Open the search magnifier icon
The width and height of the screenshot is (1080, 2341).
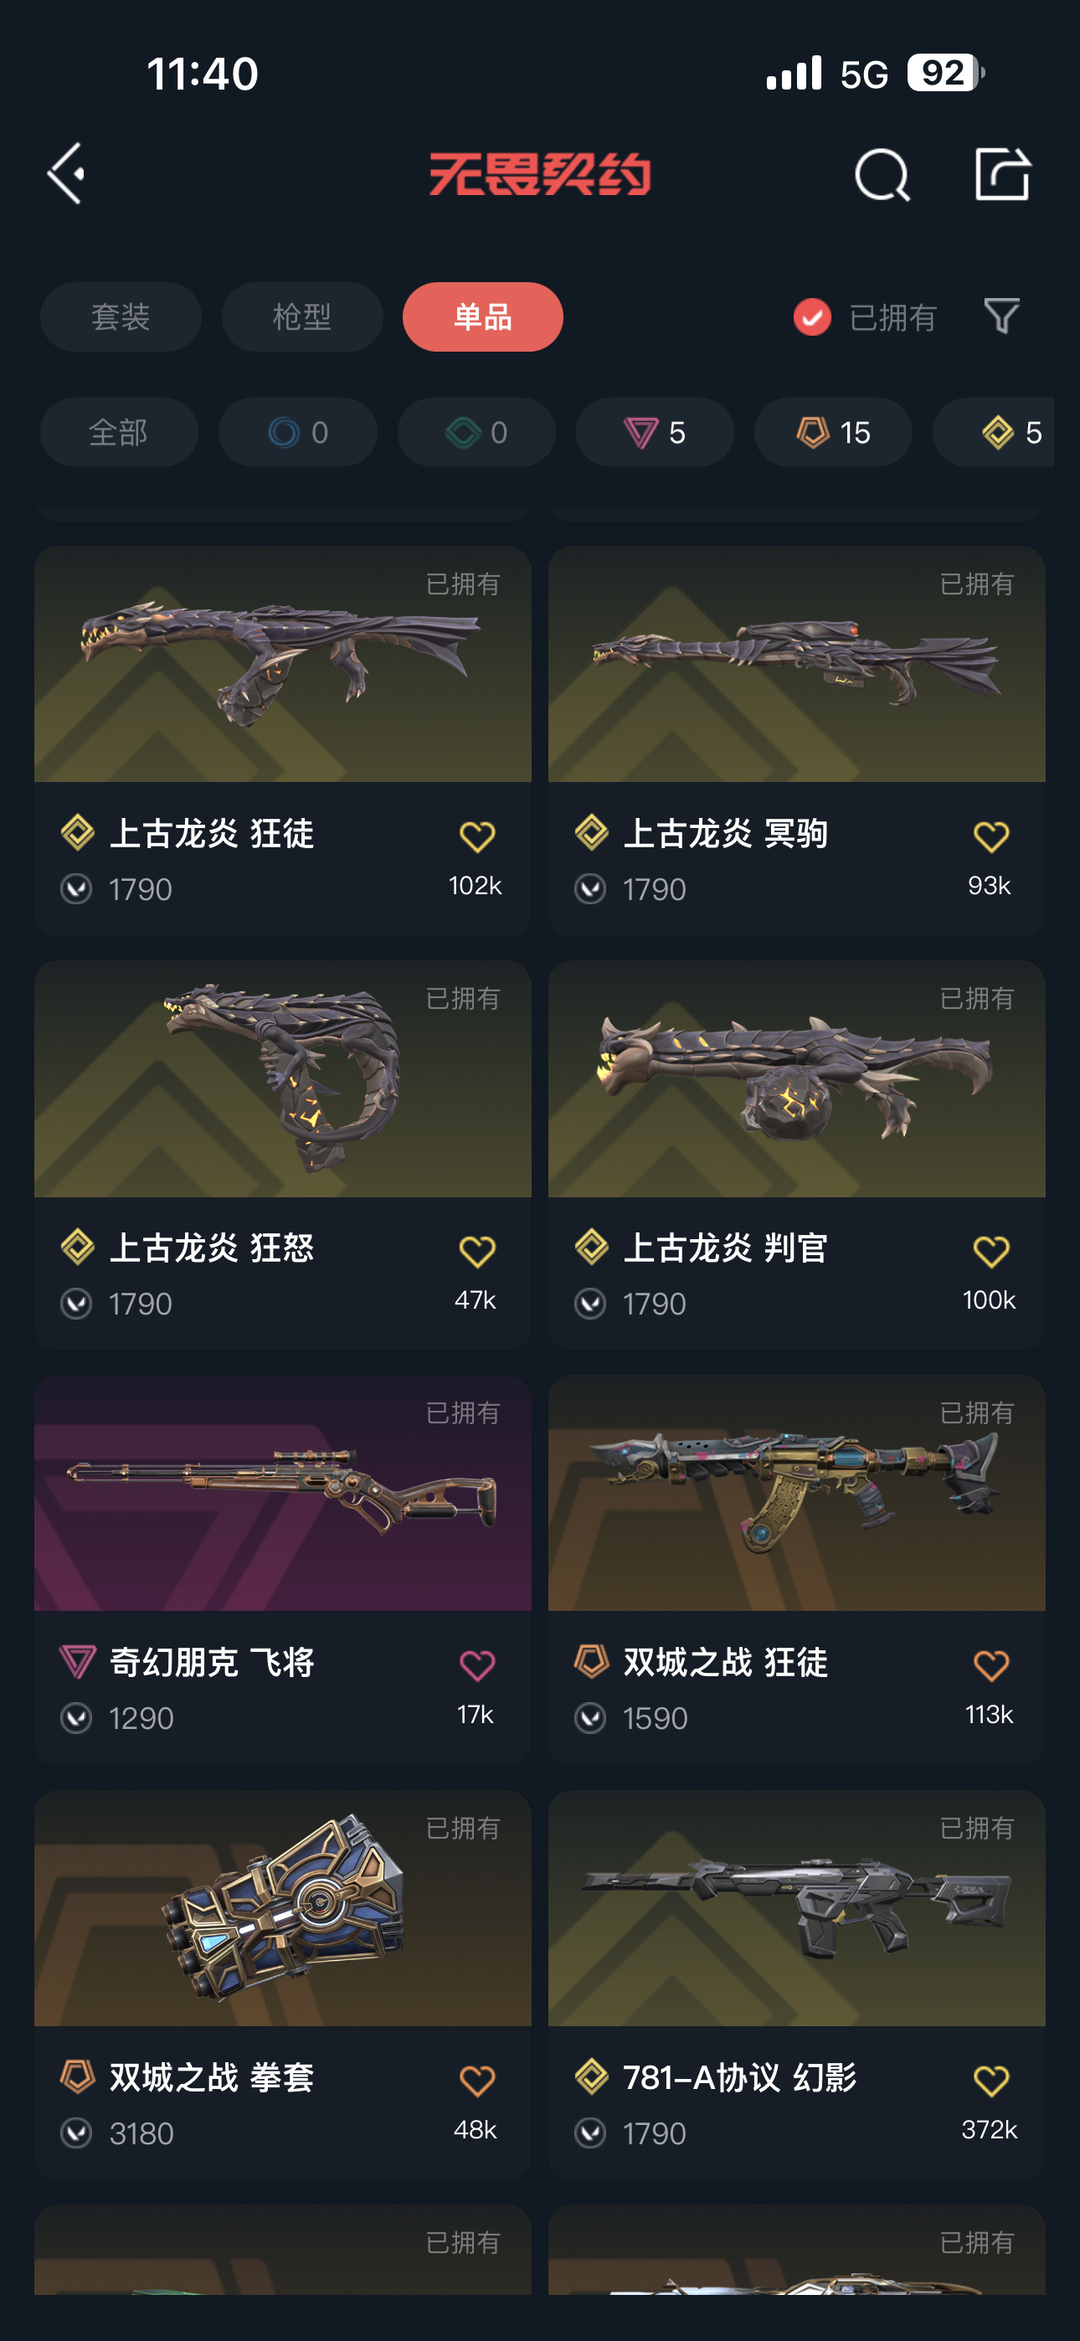pyautogui.click(x=882, y=175)
